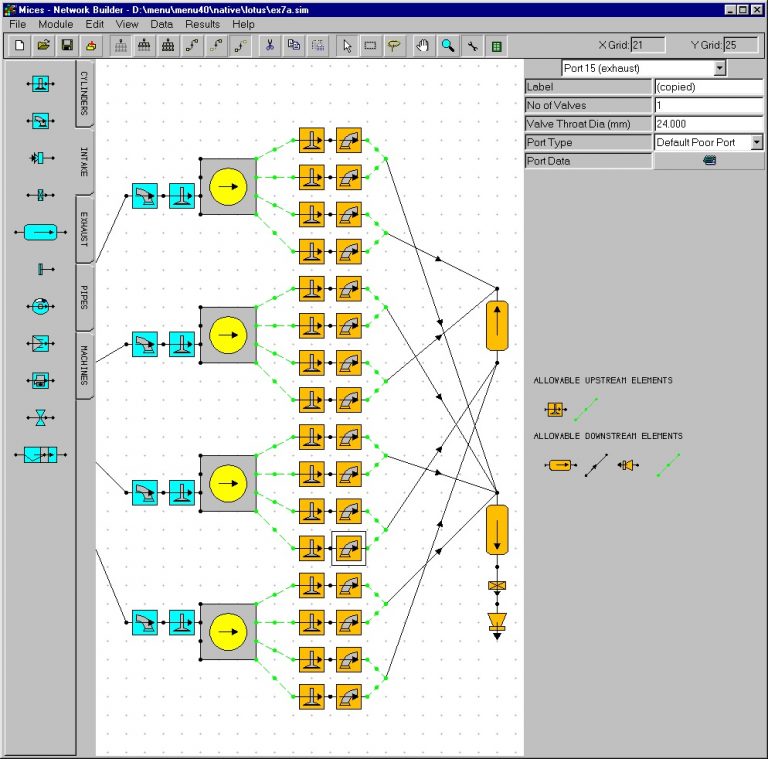Click the Port Data button

coord(709,161)
